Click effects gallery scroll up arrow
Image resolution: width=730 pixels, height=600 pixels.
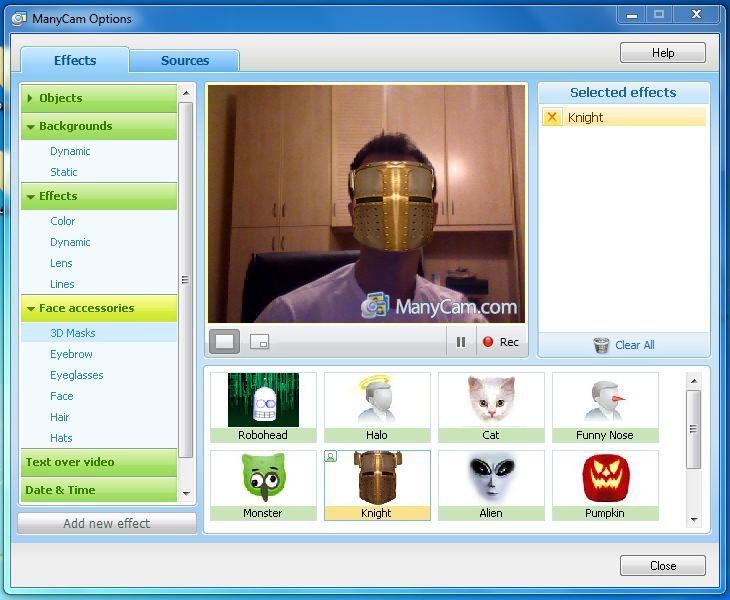click(694, 381)
